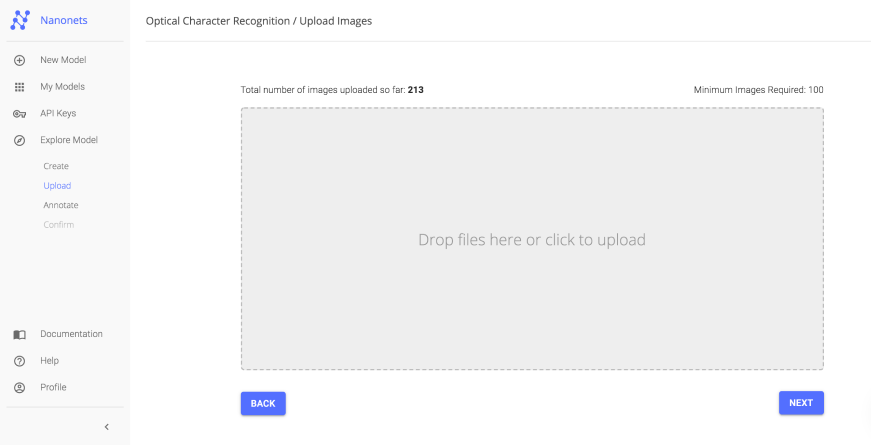The image size is (871, 445).
Task: Select the Upload step in sidebar
Action: (x=57, y=186)
